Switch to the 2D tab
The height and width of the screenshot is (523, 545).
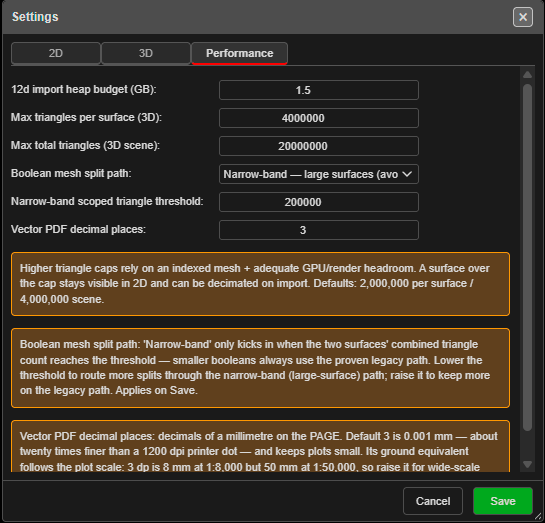pyautogui.click(x=56, y=53)
